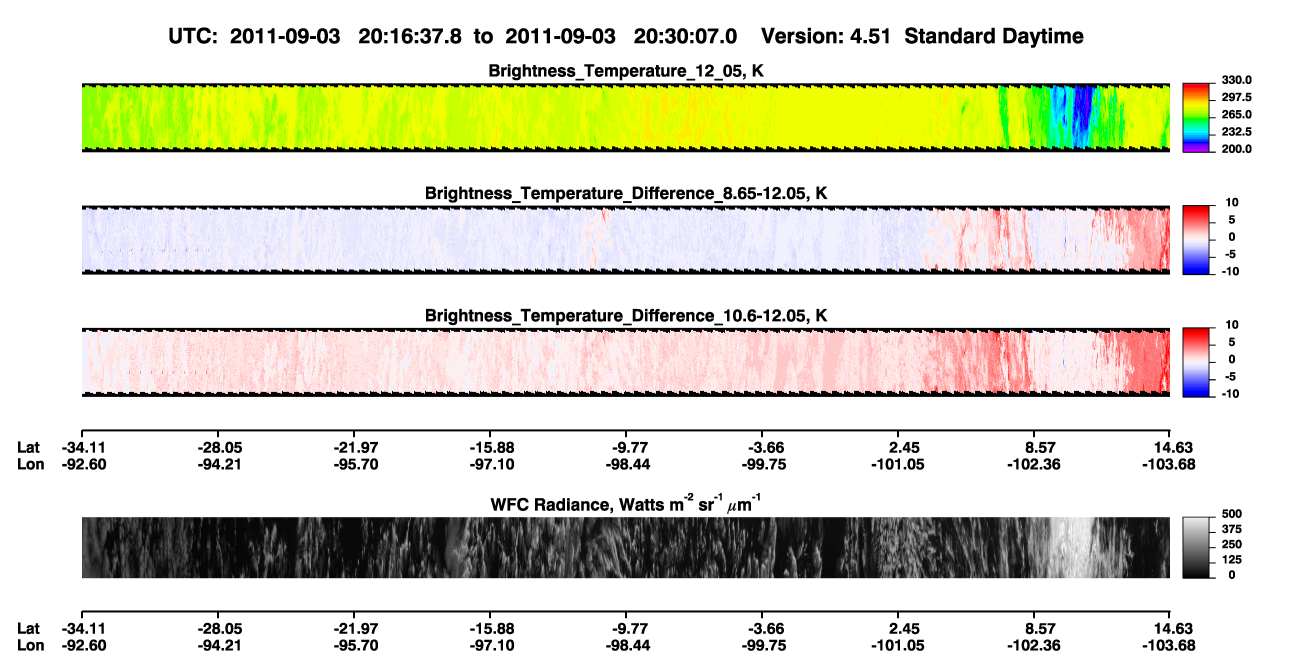
Task: Click latitude -34.11 on axis under 10.6-12.05 panel
Action: coord(82,447)
